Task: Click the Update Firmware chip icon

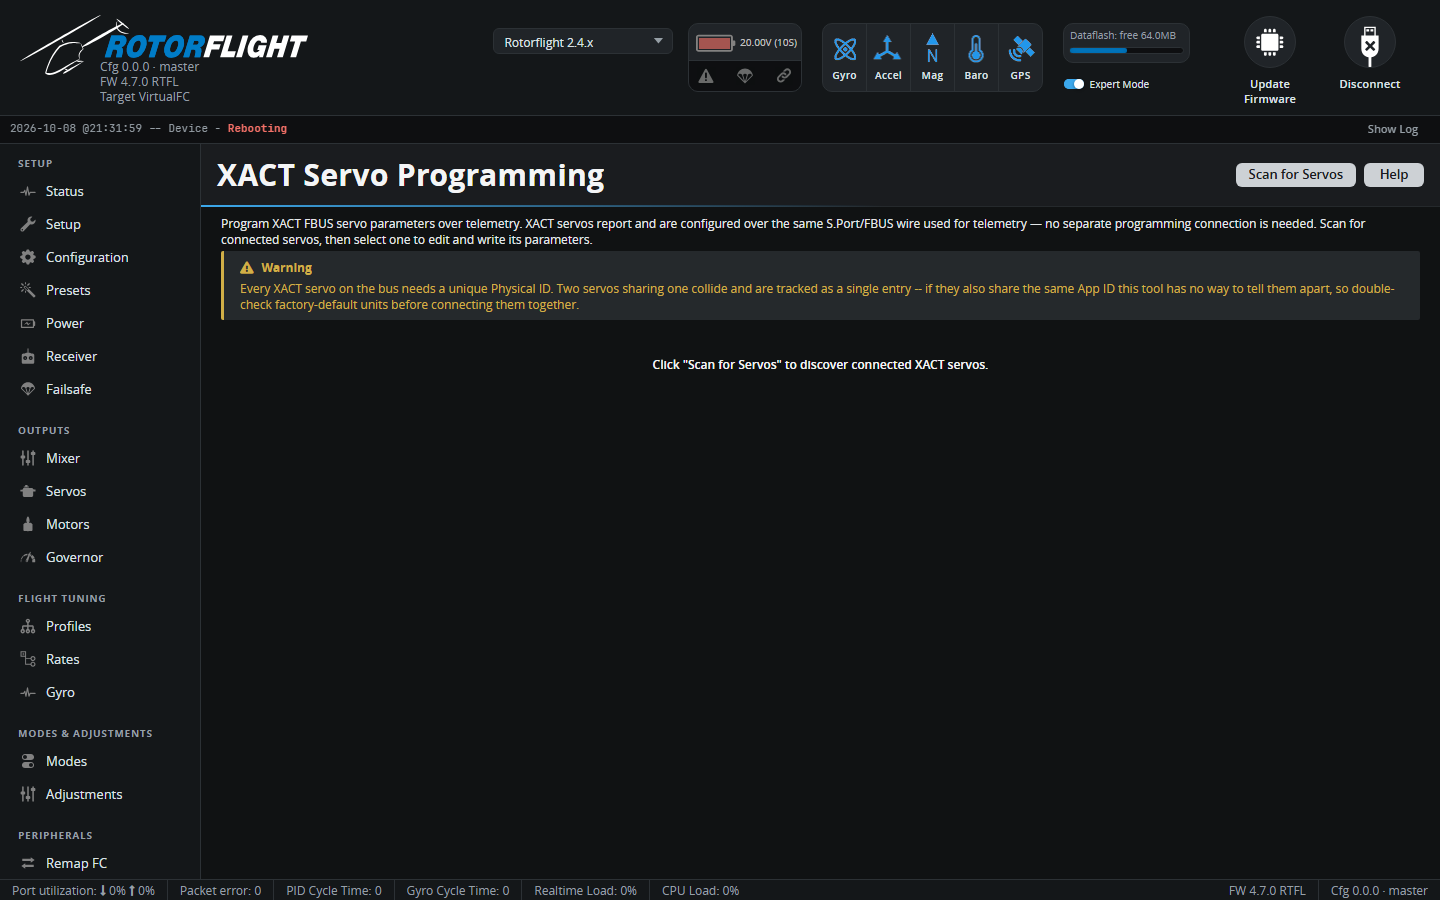Action: pyautogui.click(x=1270, y=43)
